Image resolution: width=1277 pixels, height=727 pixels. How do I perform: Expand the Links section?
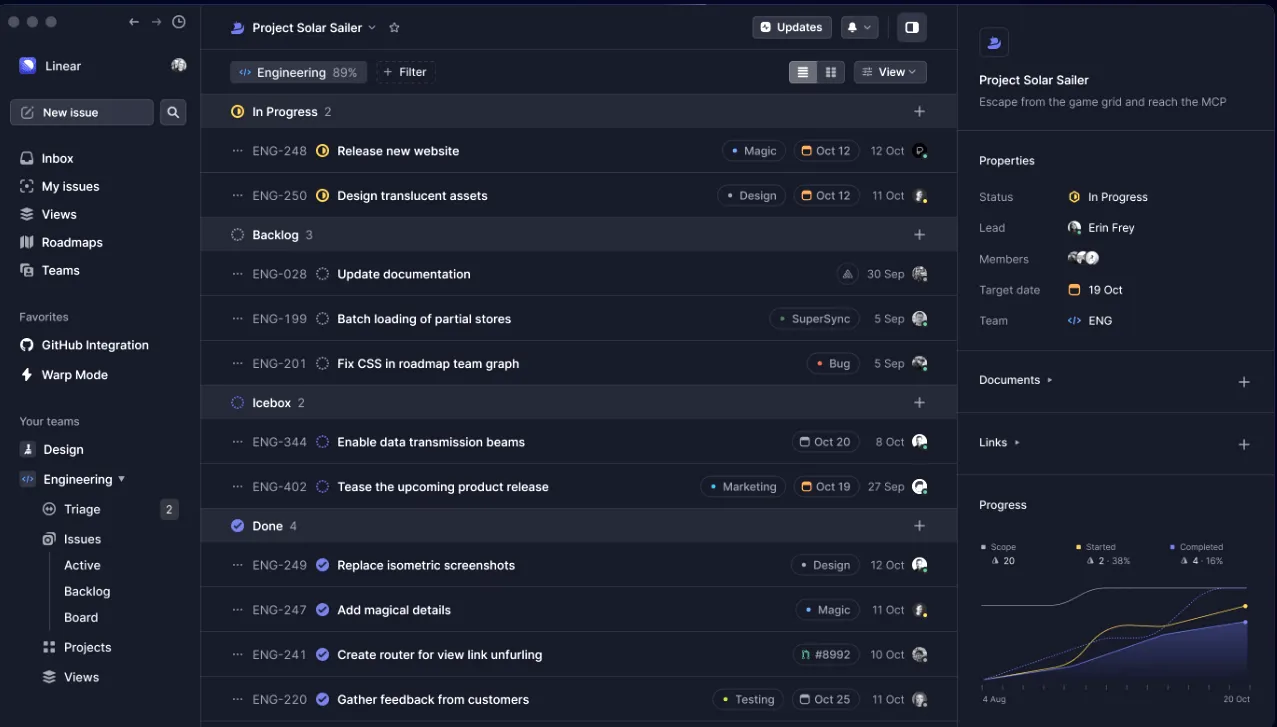coord(999,442)
